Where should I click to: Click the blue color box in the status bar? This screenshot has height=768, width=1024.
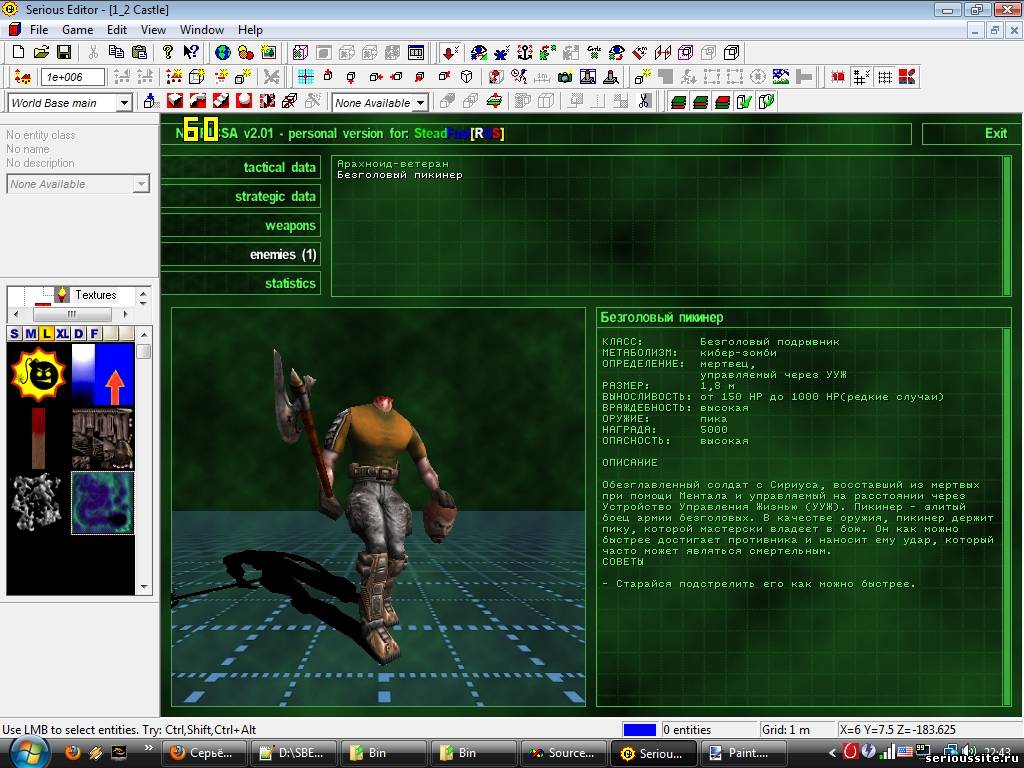(639, 729)
